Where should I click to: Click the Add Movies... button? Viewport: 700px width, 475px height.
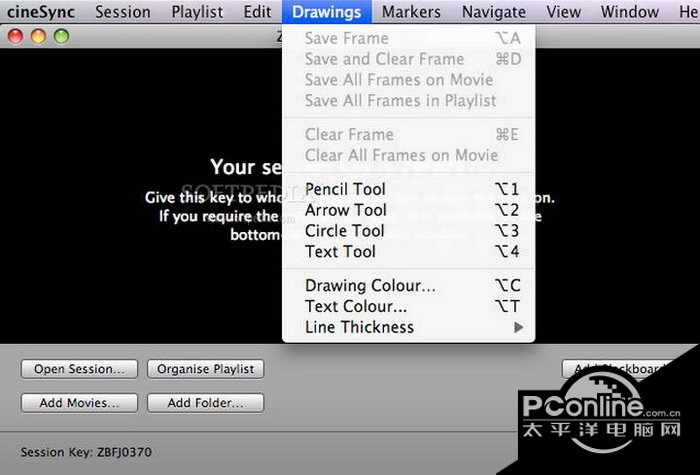tap(79, 403)
